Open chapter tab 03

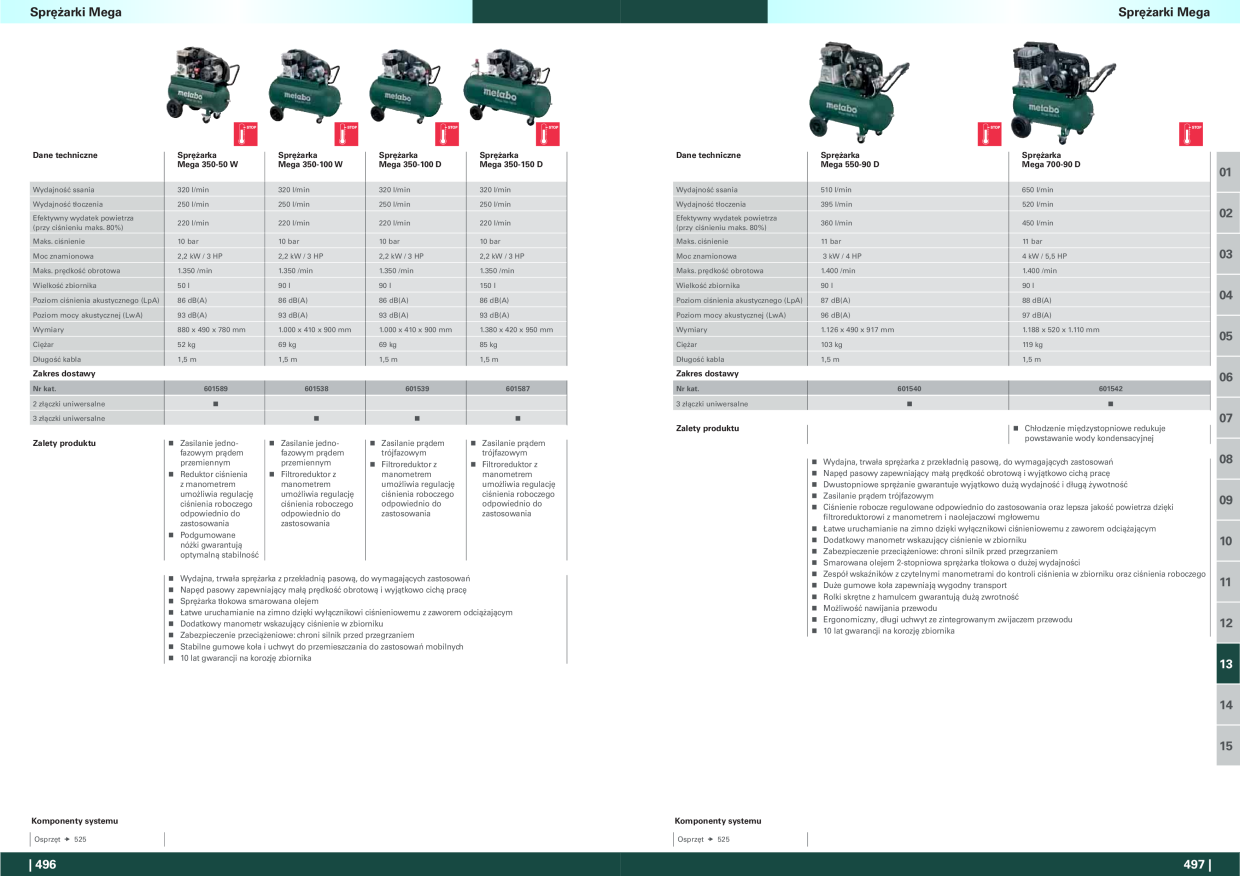coord(1227,254)
